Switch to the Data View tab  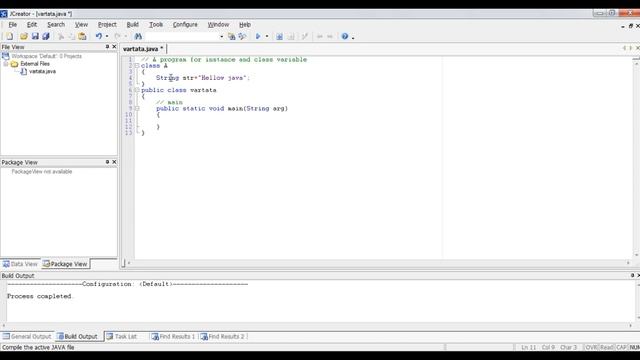point(20,264)
